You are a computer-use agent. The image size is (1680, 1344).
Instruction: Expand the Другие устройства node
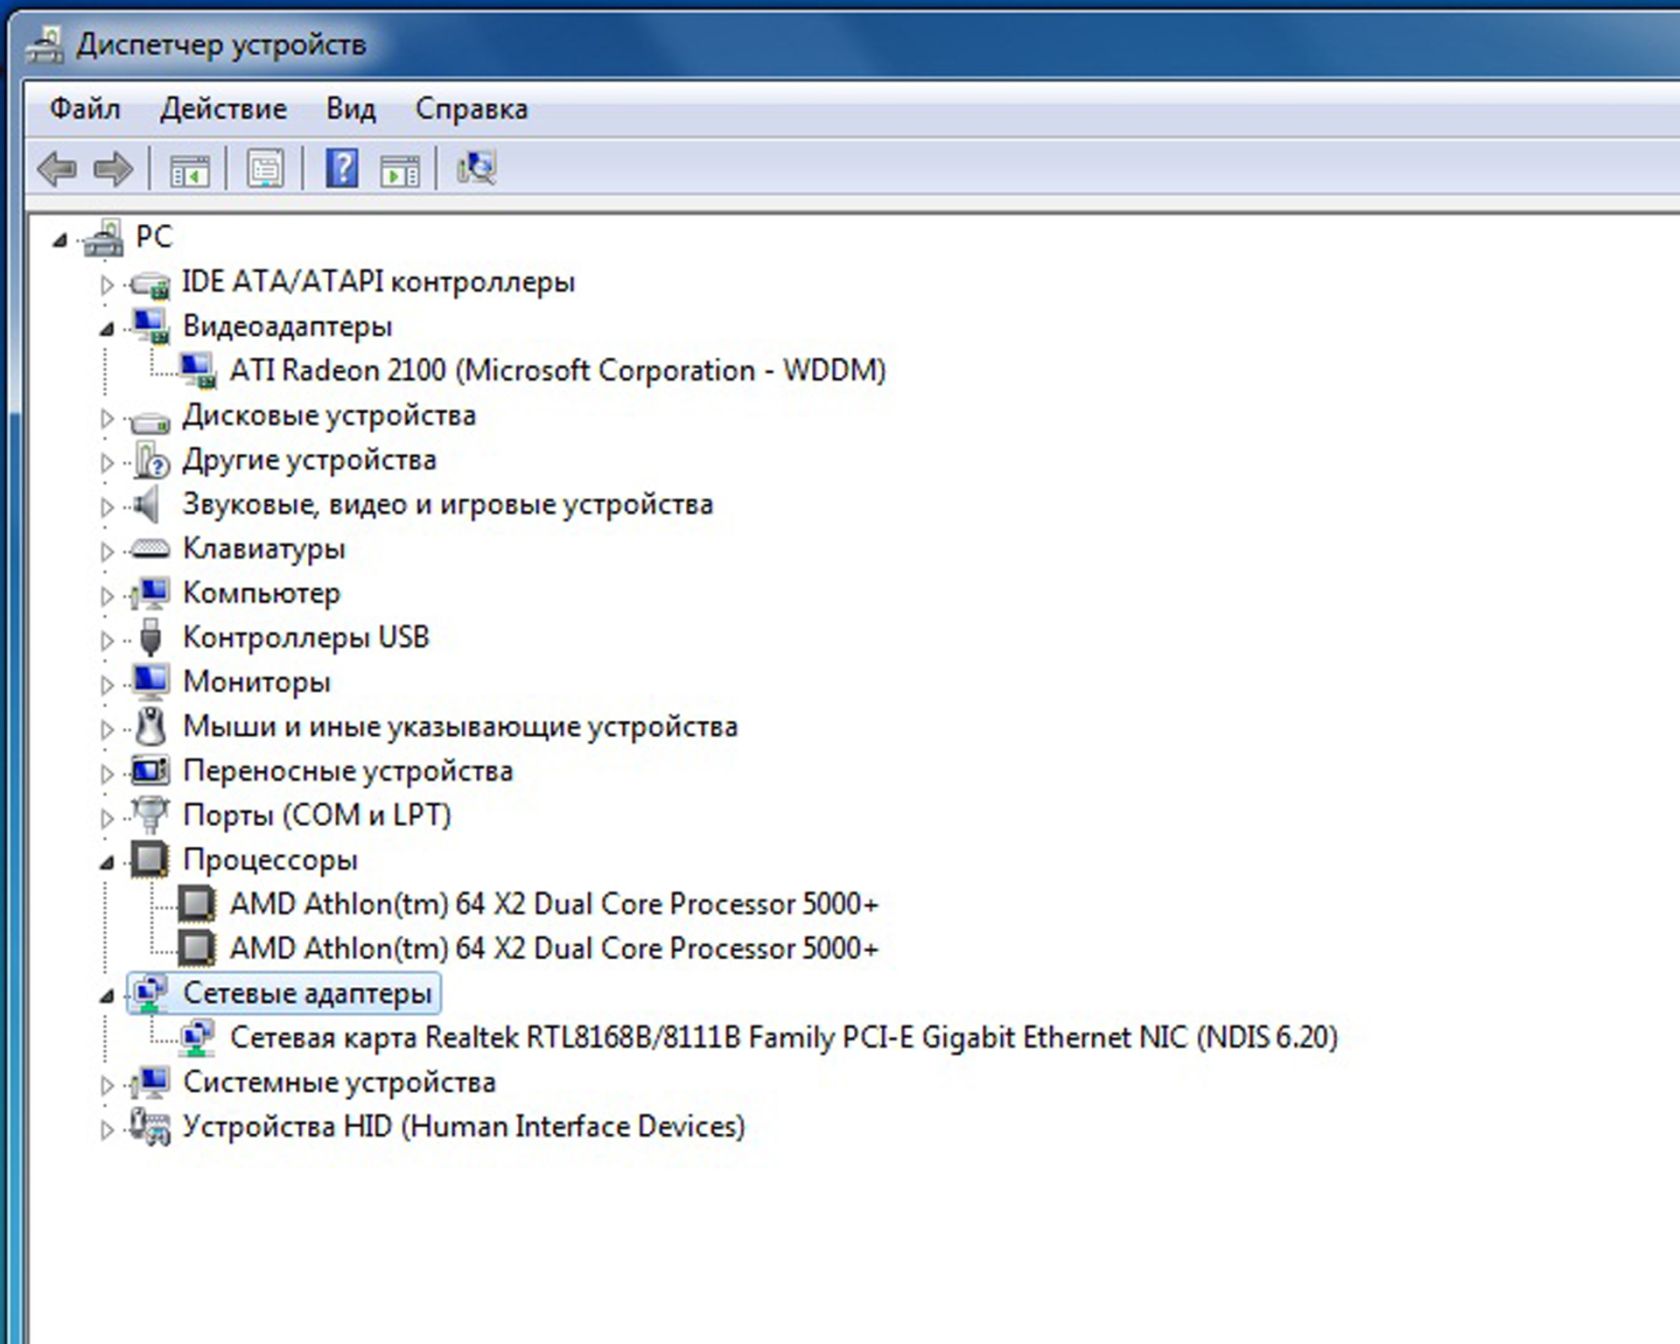106,462
